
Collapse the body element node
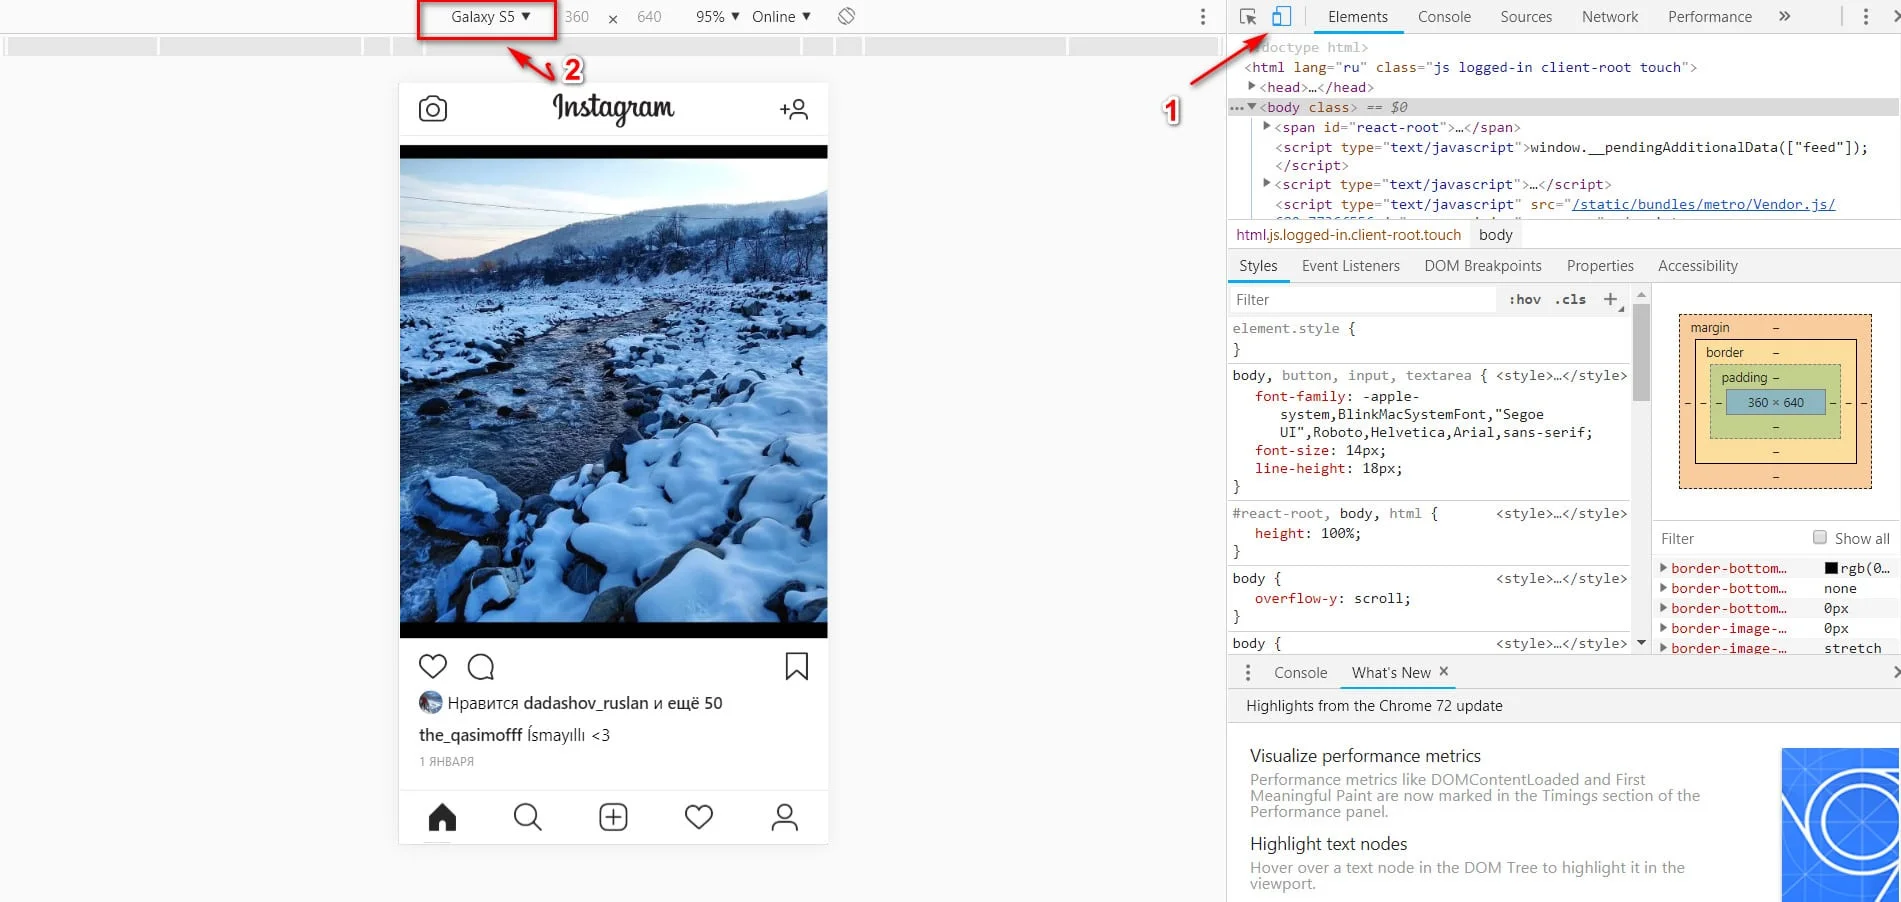[1251, 107]
